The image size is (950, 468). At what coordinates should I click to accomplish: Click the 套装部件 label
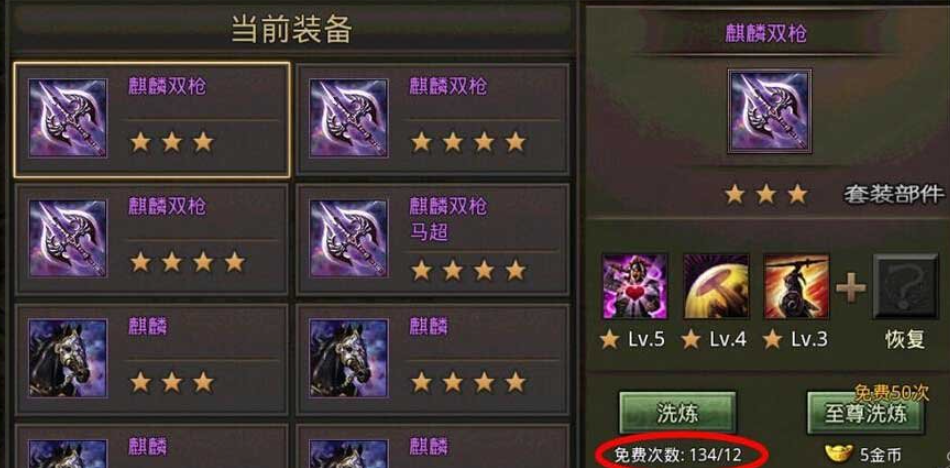[x=894, y=195]
